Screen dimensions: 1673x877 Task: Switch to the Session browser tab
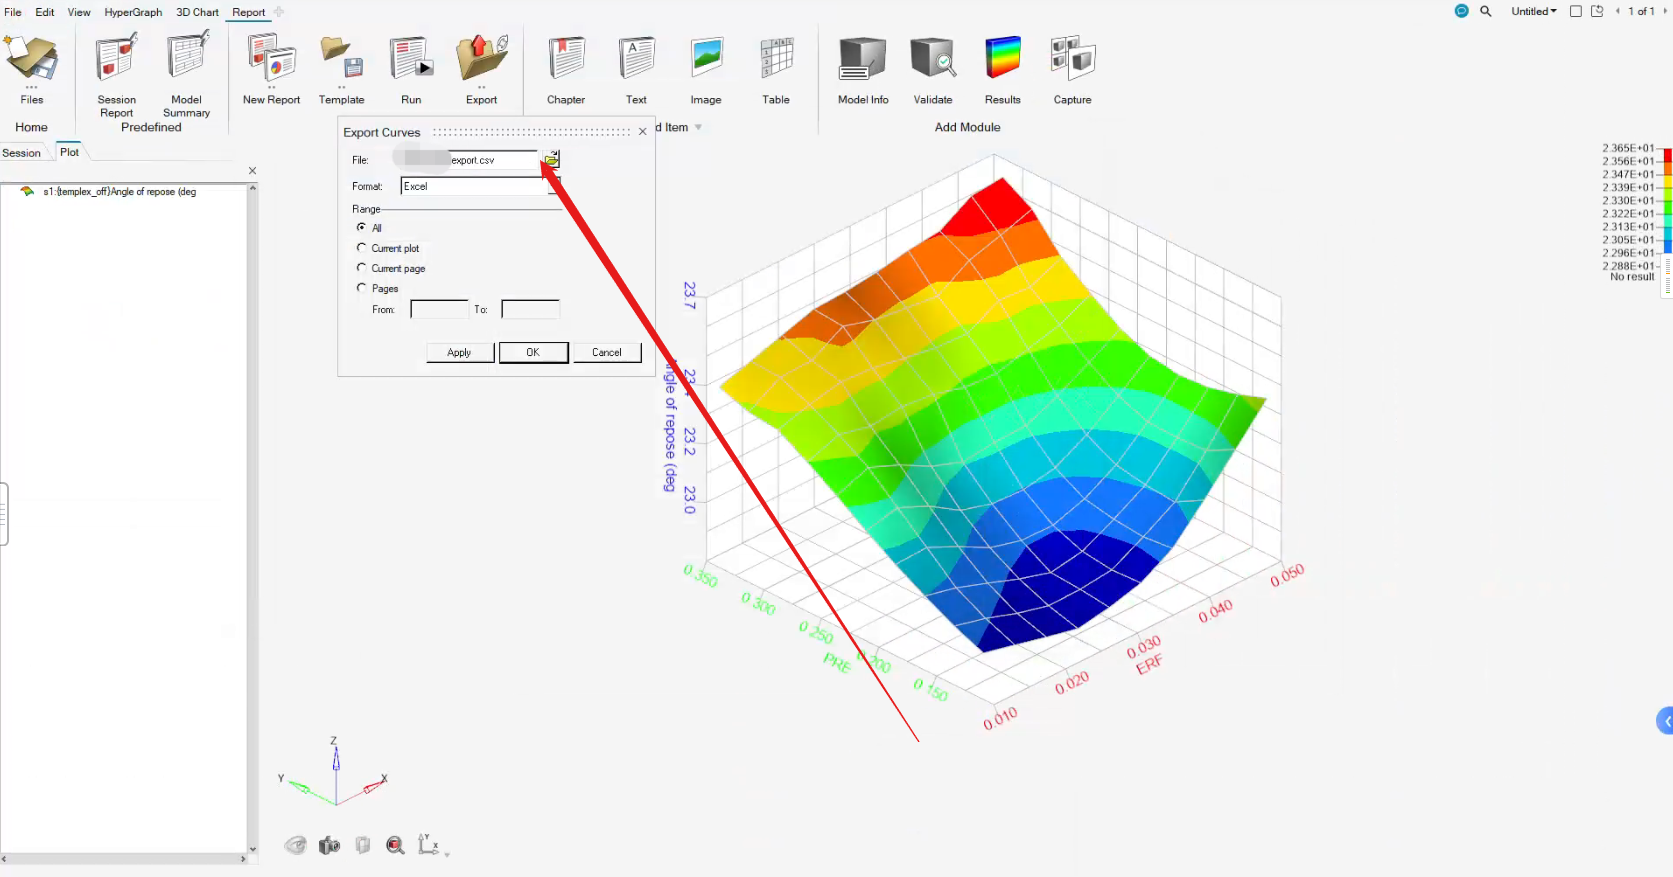21,153
